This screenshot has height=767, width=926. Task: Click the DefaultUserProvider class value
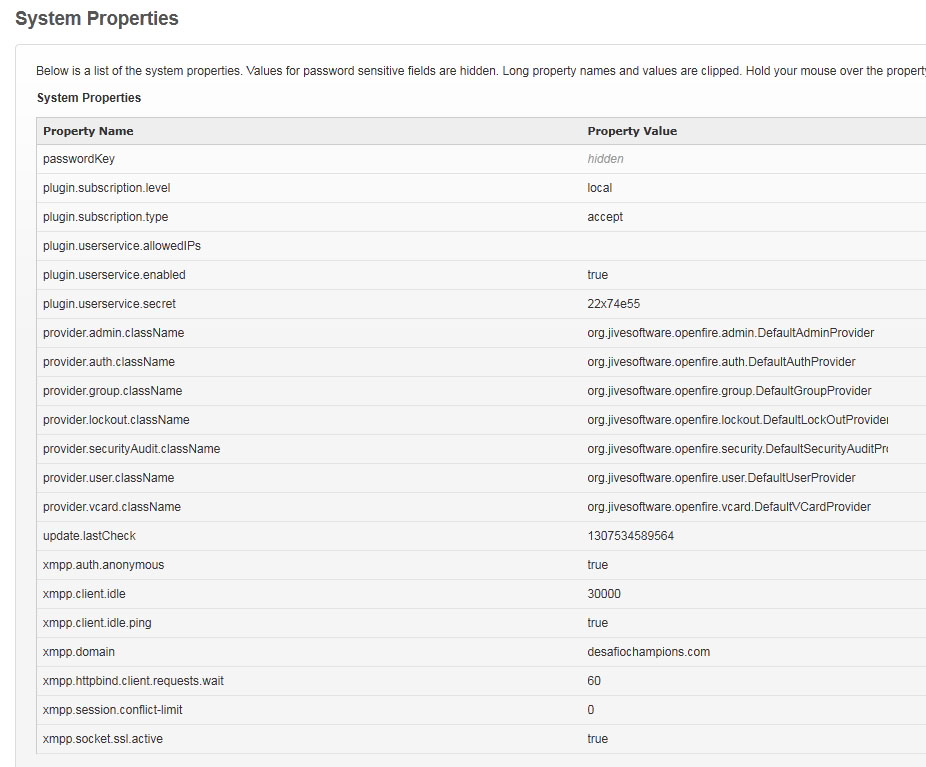[721, 477]
